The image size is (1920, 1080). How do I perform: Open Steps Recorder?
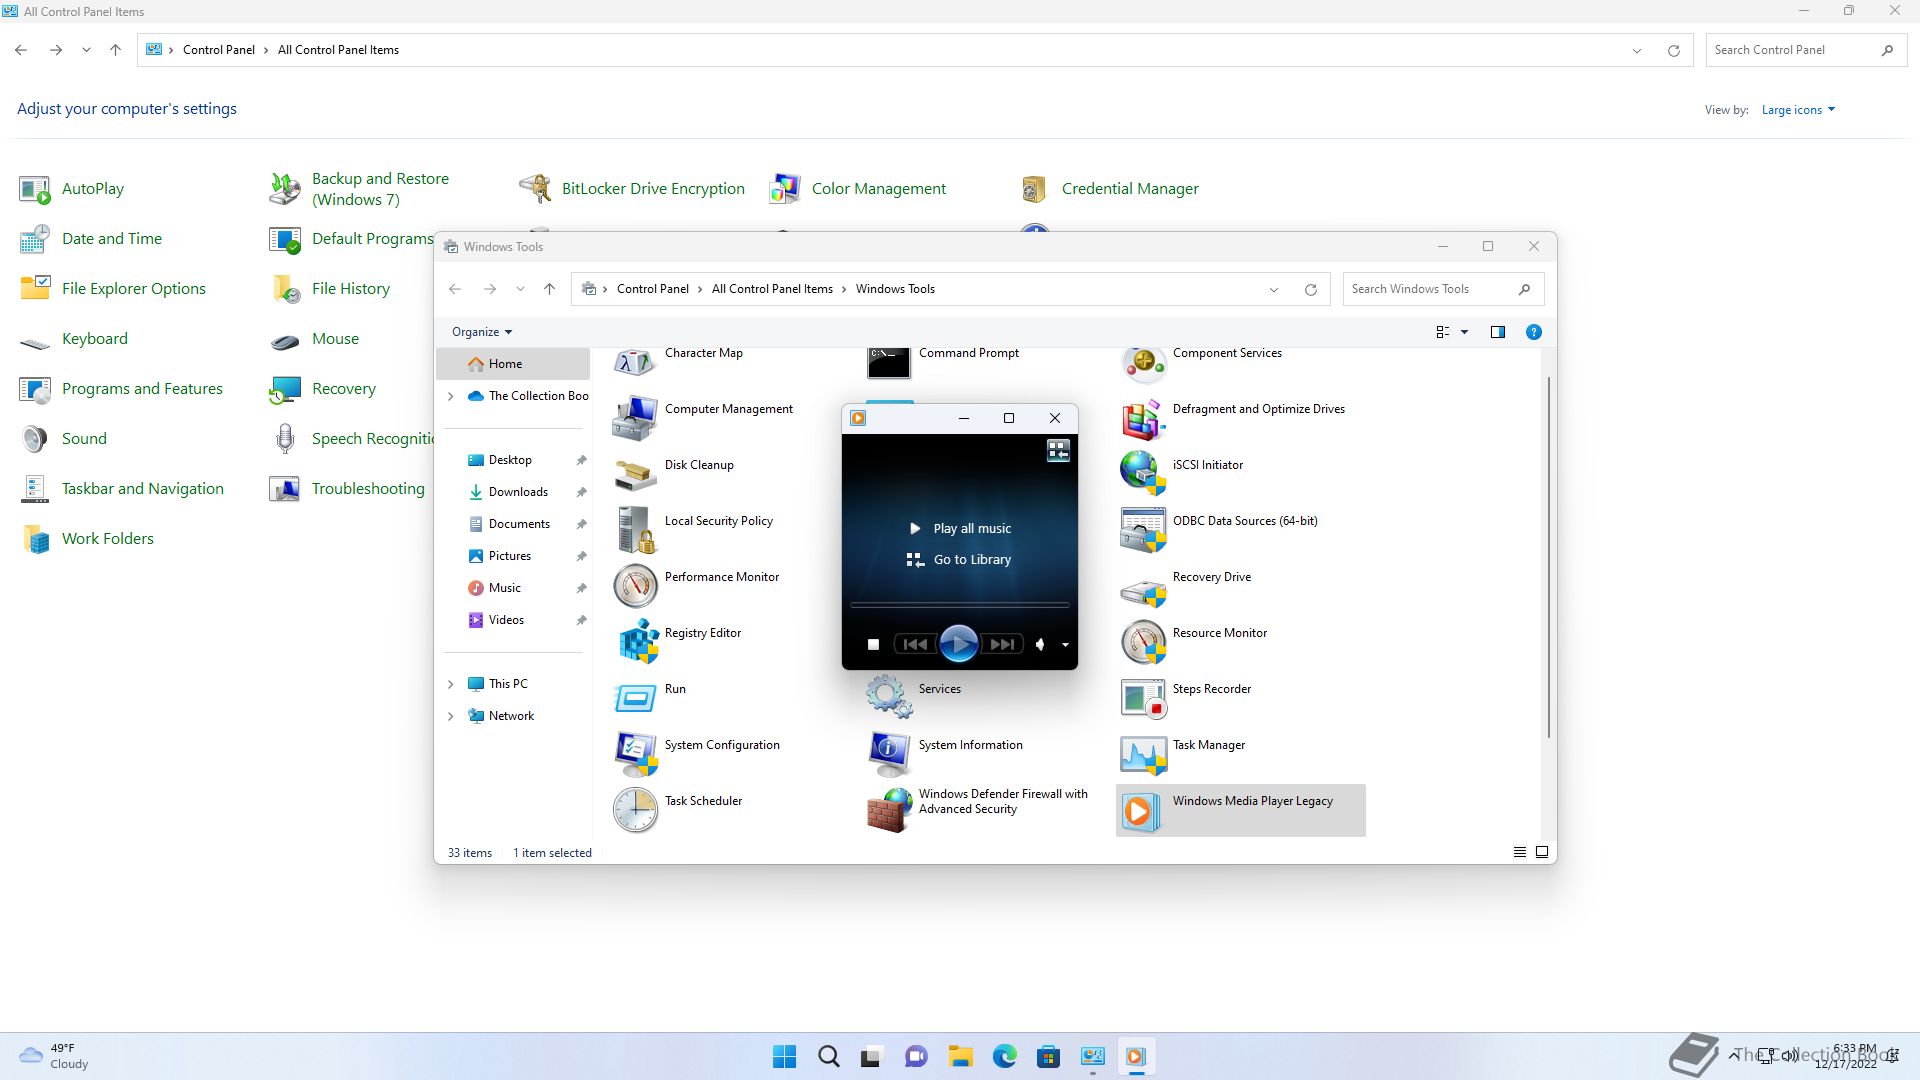click(x=1185, y=697)
